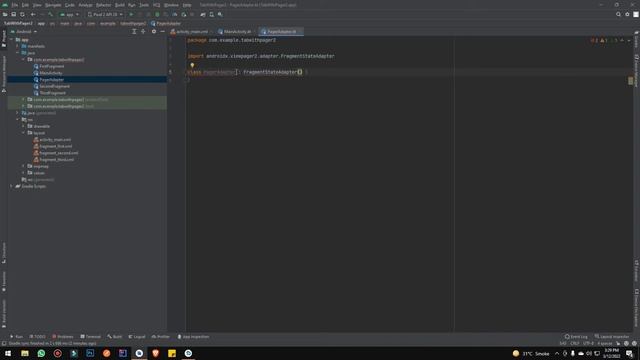Open fragment_third.xml in the tree
This screenshot has height=360, width=640.
pyautogui.click(x=53, y=160)
